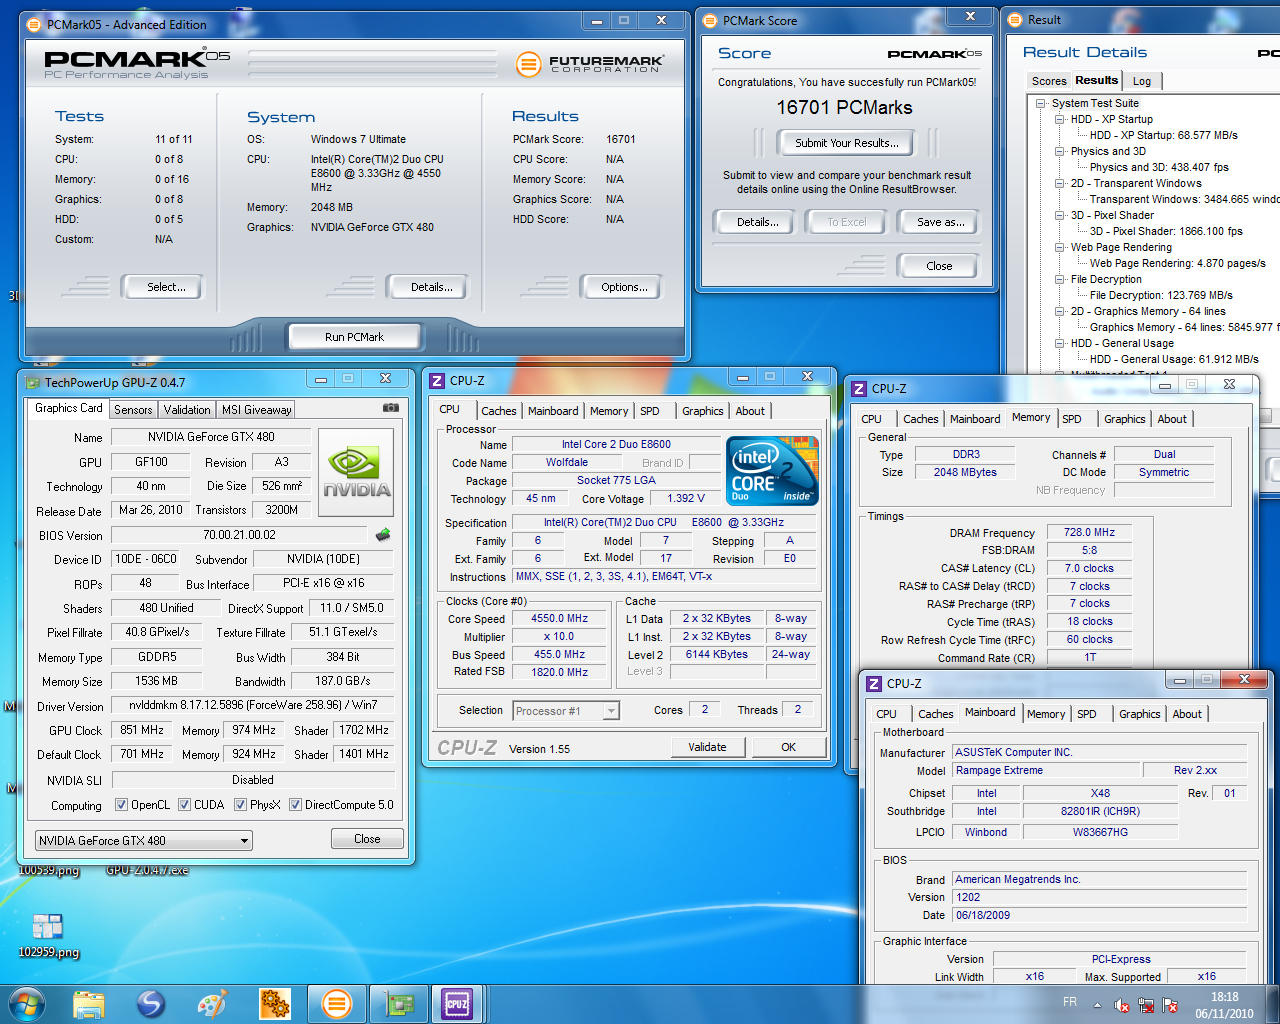Viewport: 1280px width, 1024px height.
Task: Click Save as... in PCMark Score
Action: pyautogui.click(x=940, y=222)
